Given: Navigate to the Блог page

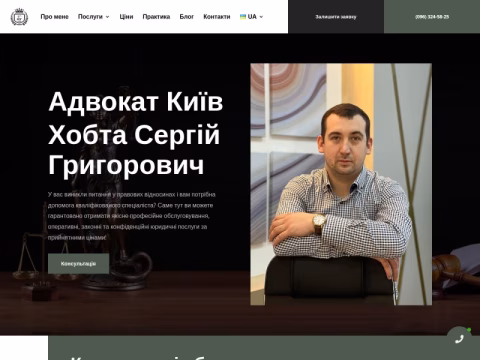Looking at the screenshot, I should [187, 17].
